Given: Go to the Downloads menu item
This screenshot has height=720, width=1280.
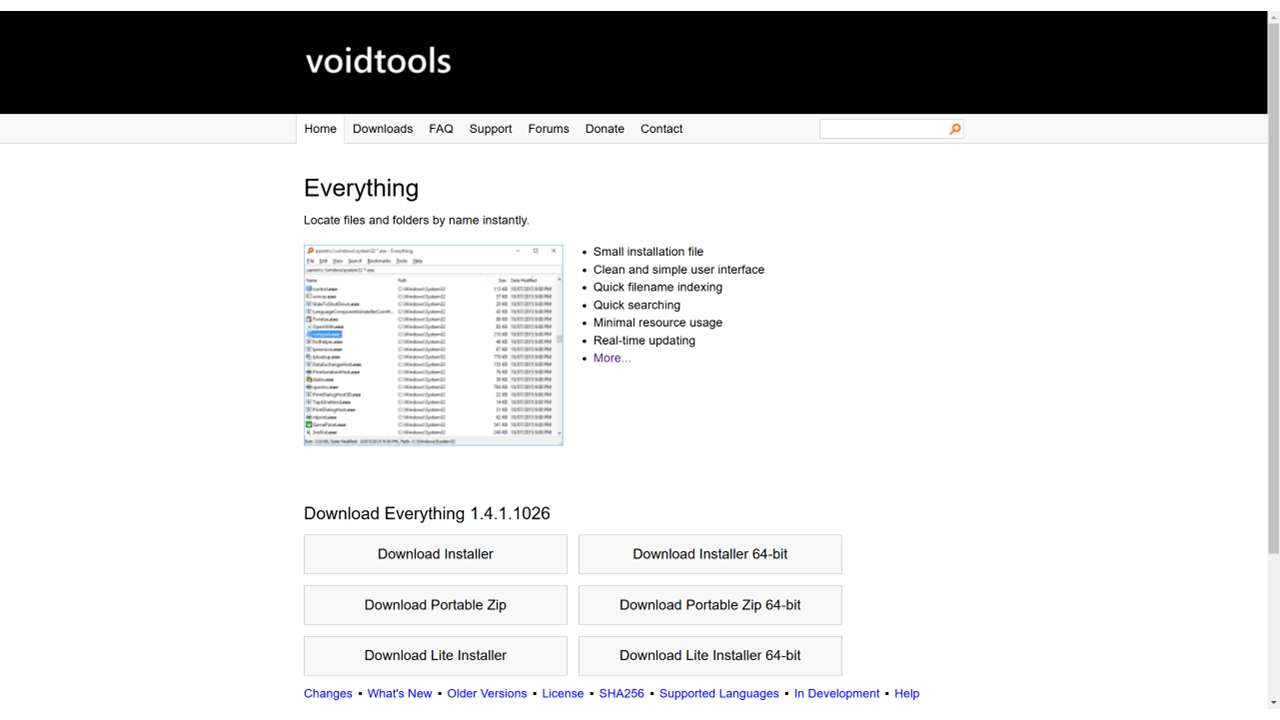Looking at the screenshot, I should (382, 129).
